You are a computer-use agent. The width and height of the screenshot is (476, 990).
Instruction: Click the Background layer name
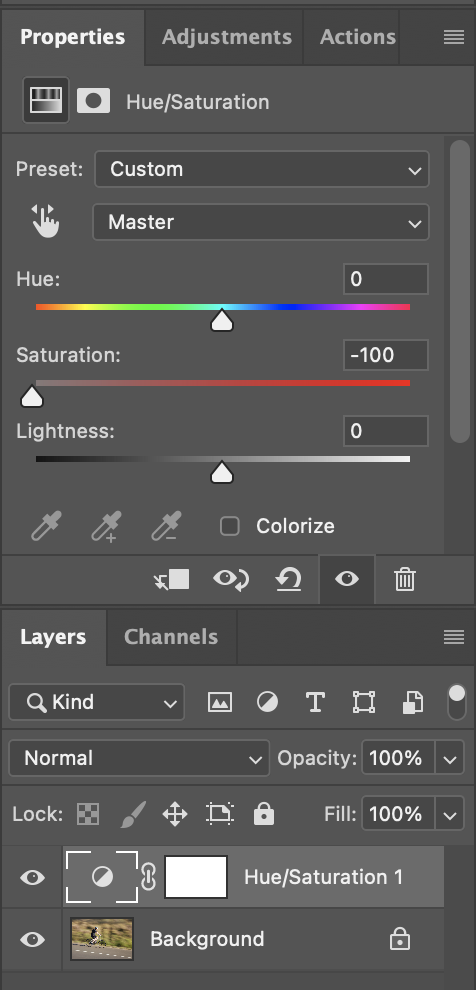tap(207, 939)
